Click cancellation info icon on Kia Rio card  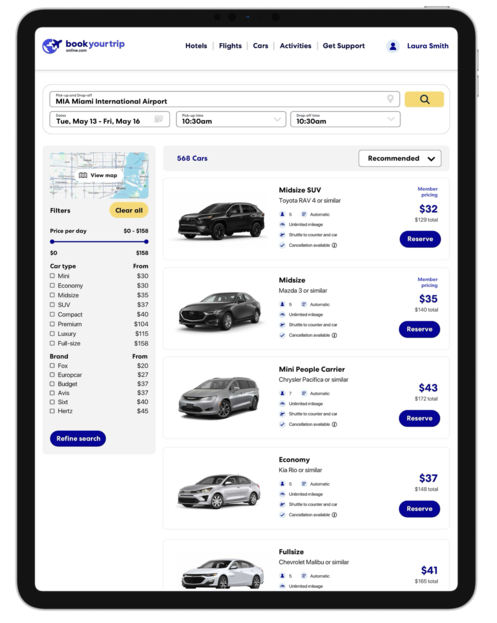(x=335, y=515)
